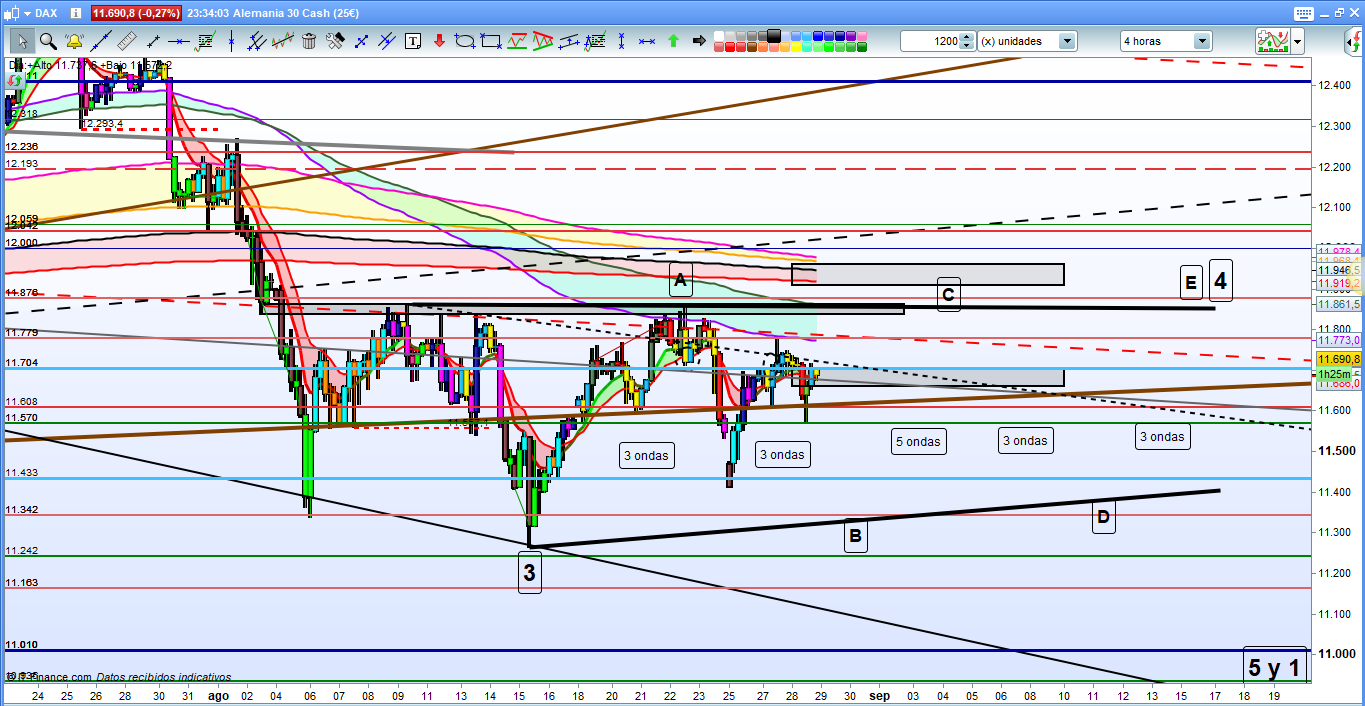The height and width of the screenshot is (706, 1365).
Task: Select the ellipse drawing tool
Action: coord(465,41)
